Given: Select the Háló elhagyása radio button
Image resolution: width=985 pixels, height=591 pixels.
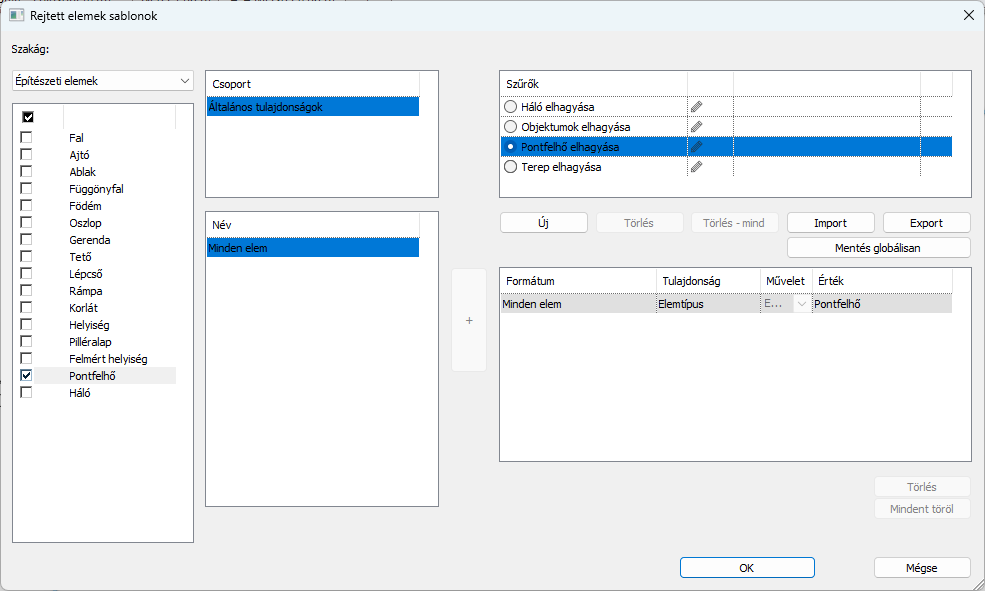Looking at the screenshot, I should point(511,107).
